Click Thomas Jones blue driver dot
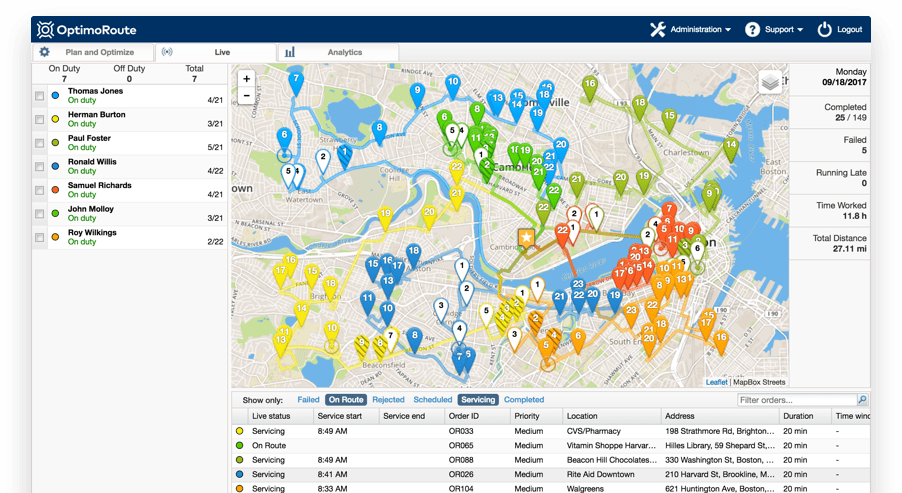Viewport: 902px width, 493px height. click(x=55, y=95)
